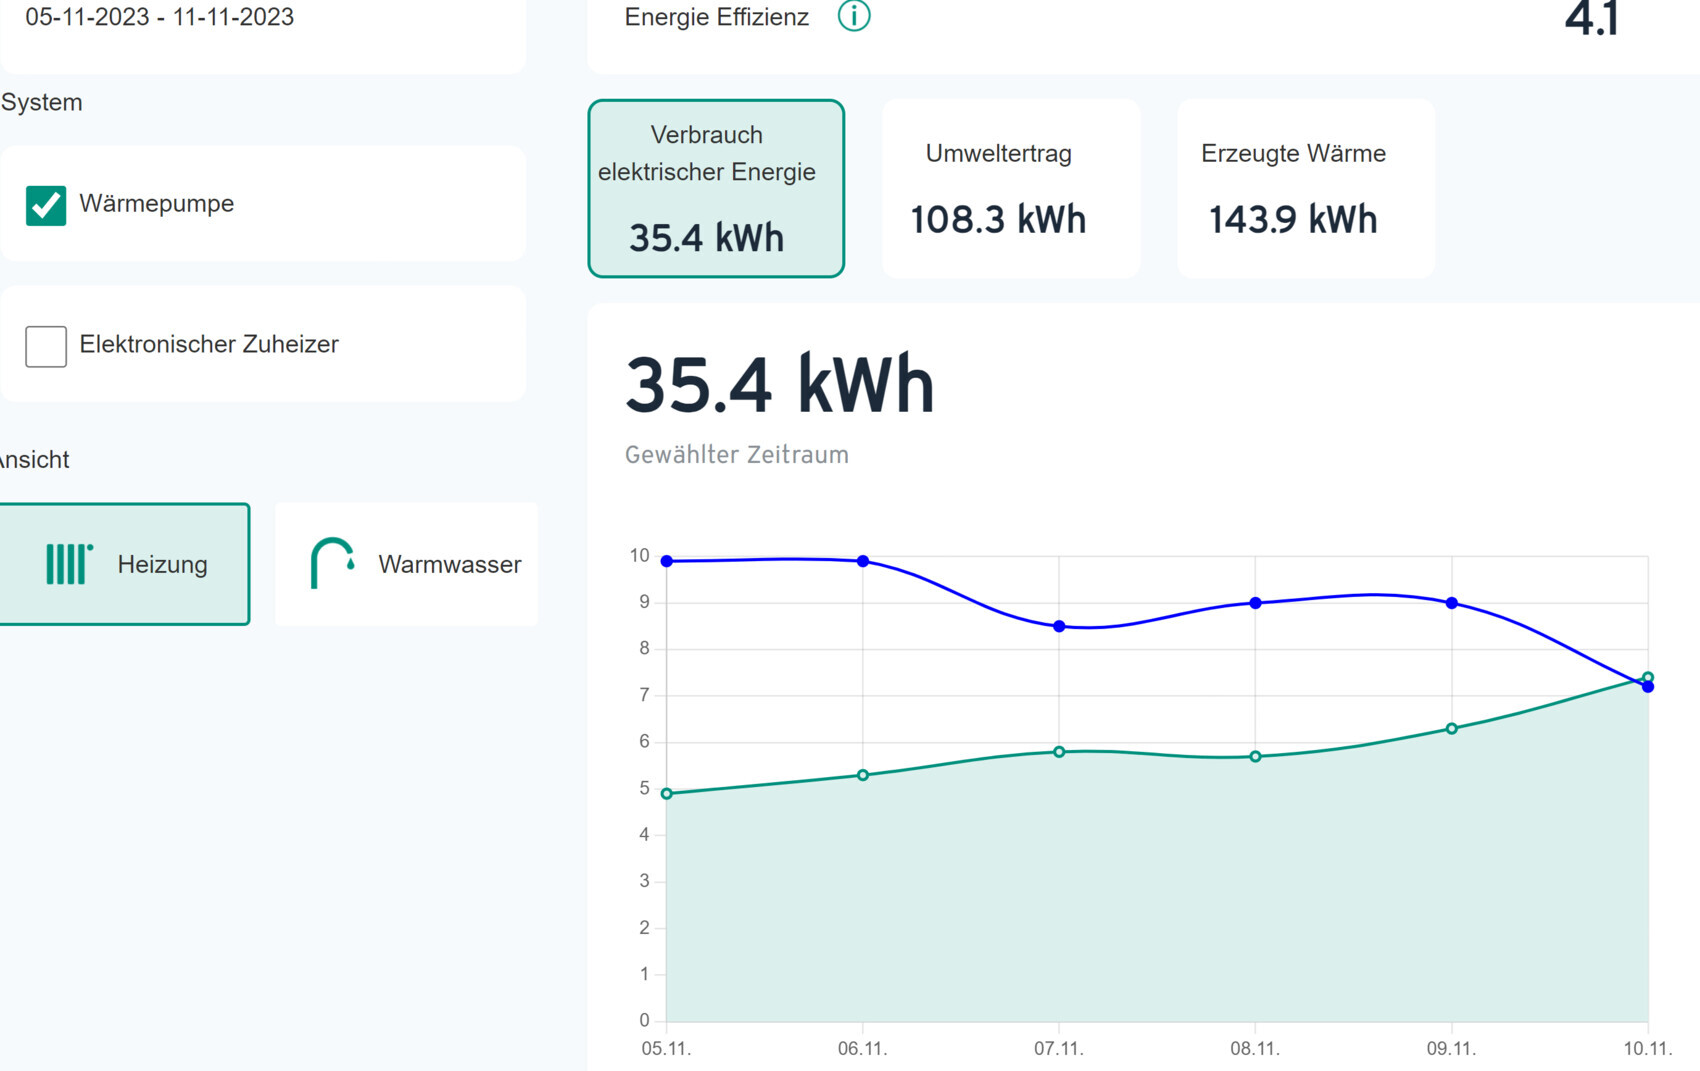Click the Energie Effizienz info icon
The height and width of the screenshot is (1071, 1700).
pyautogui.click(x=853, y=16)
